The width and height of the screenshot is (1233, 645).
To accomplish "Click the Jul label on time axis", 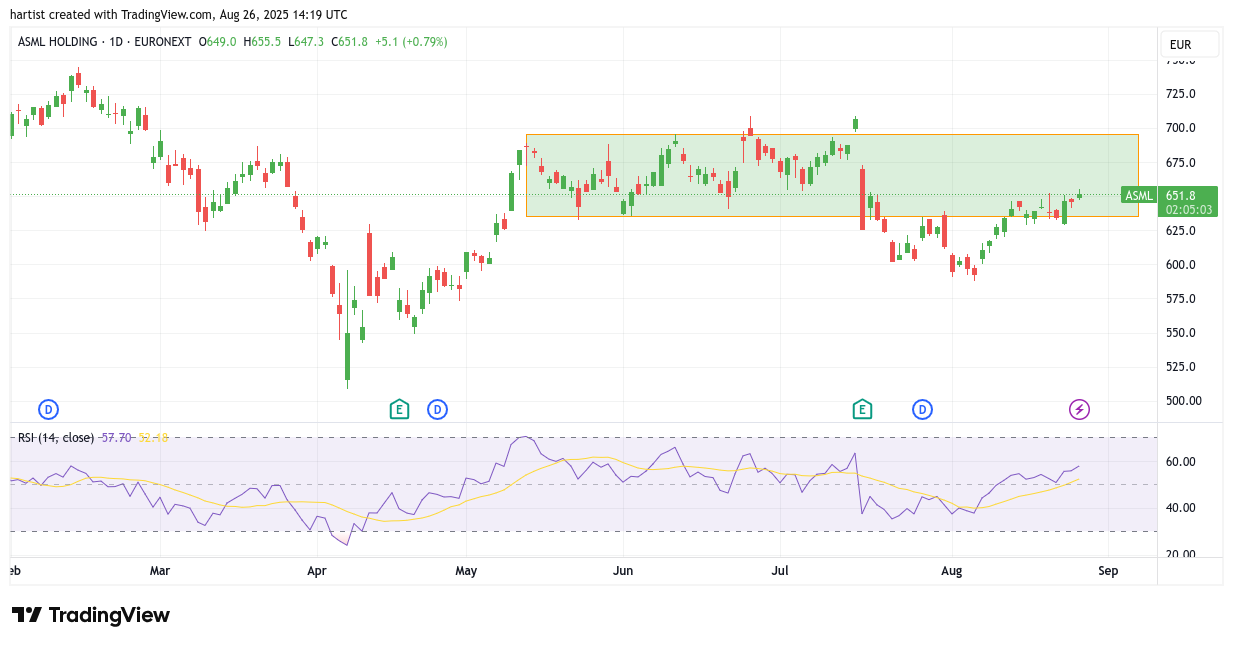I will click(x=780, y=572).
